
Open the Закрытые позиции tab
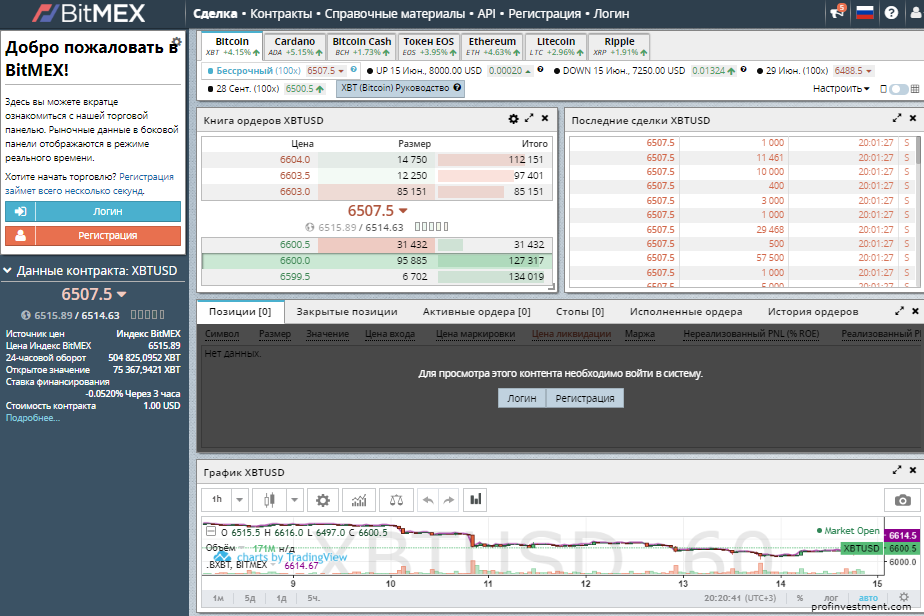click(x=346, y=312)
